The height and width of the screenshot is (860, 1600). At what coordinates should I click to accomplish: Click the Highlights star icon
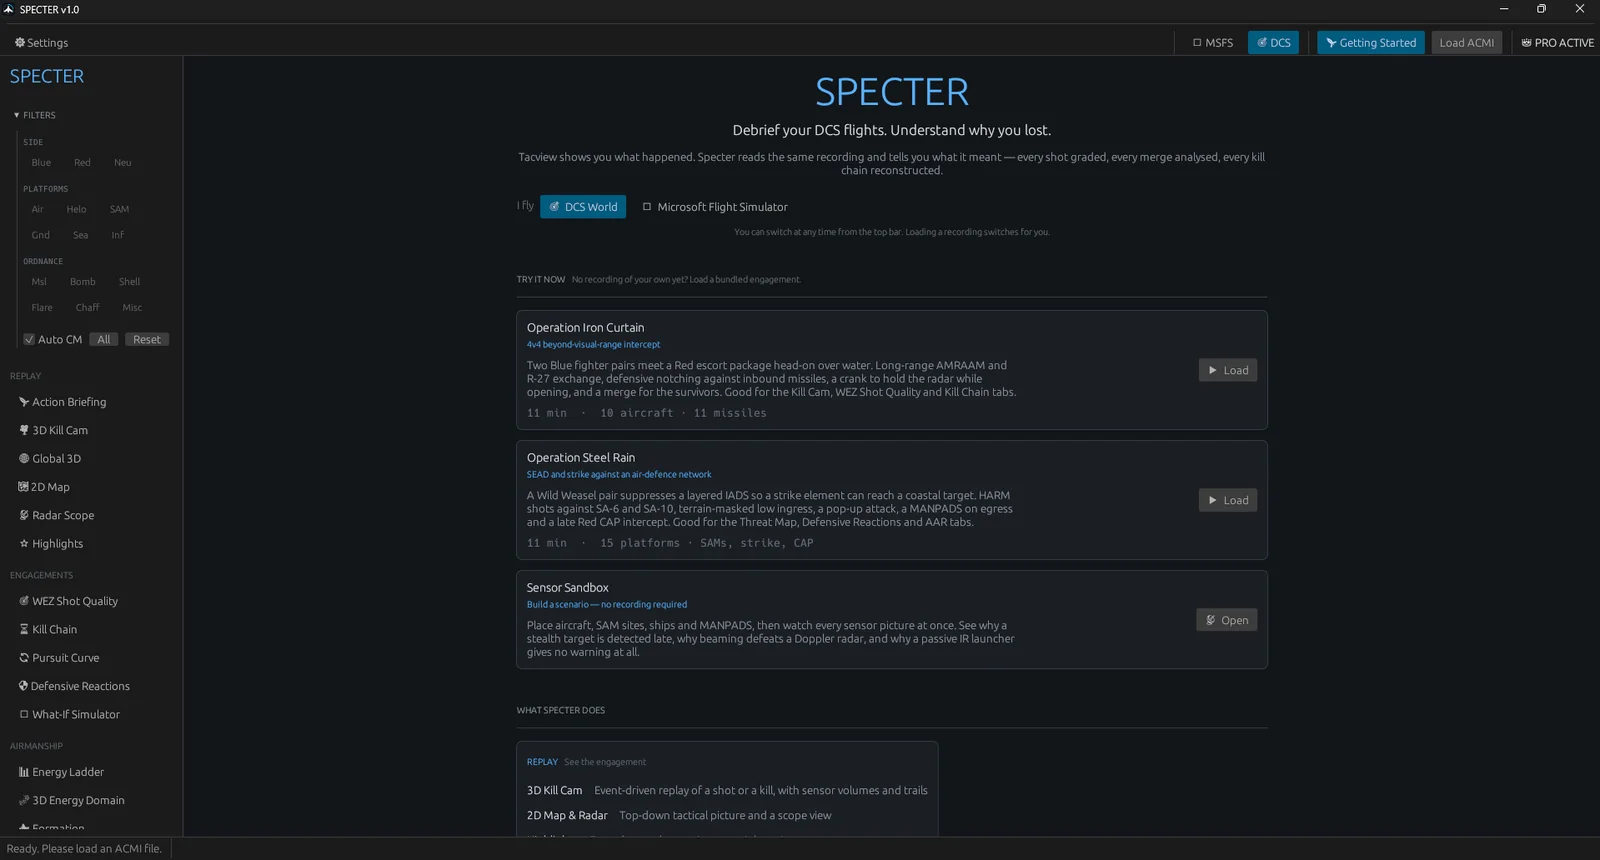24,544
